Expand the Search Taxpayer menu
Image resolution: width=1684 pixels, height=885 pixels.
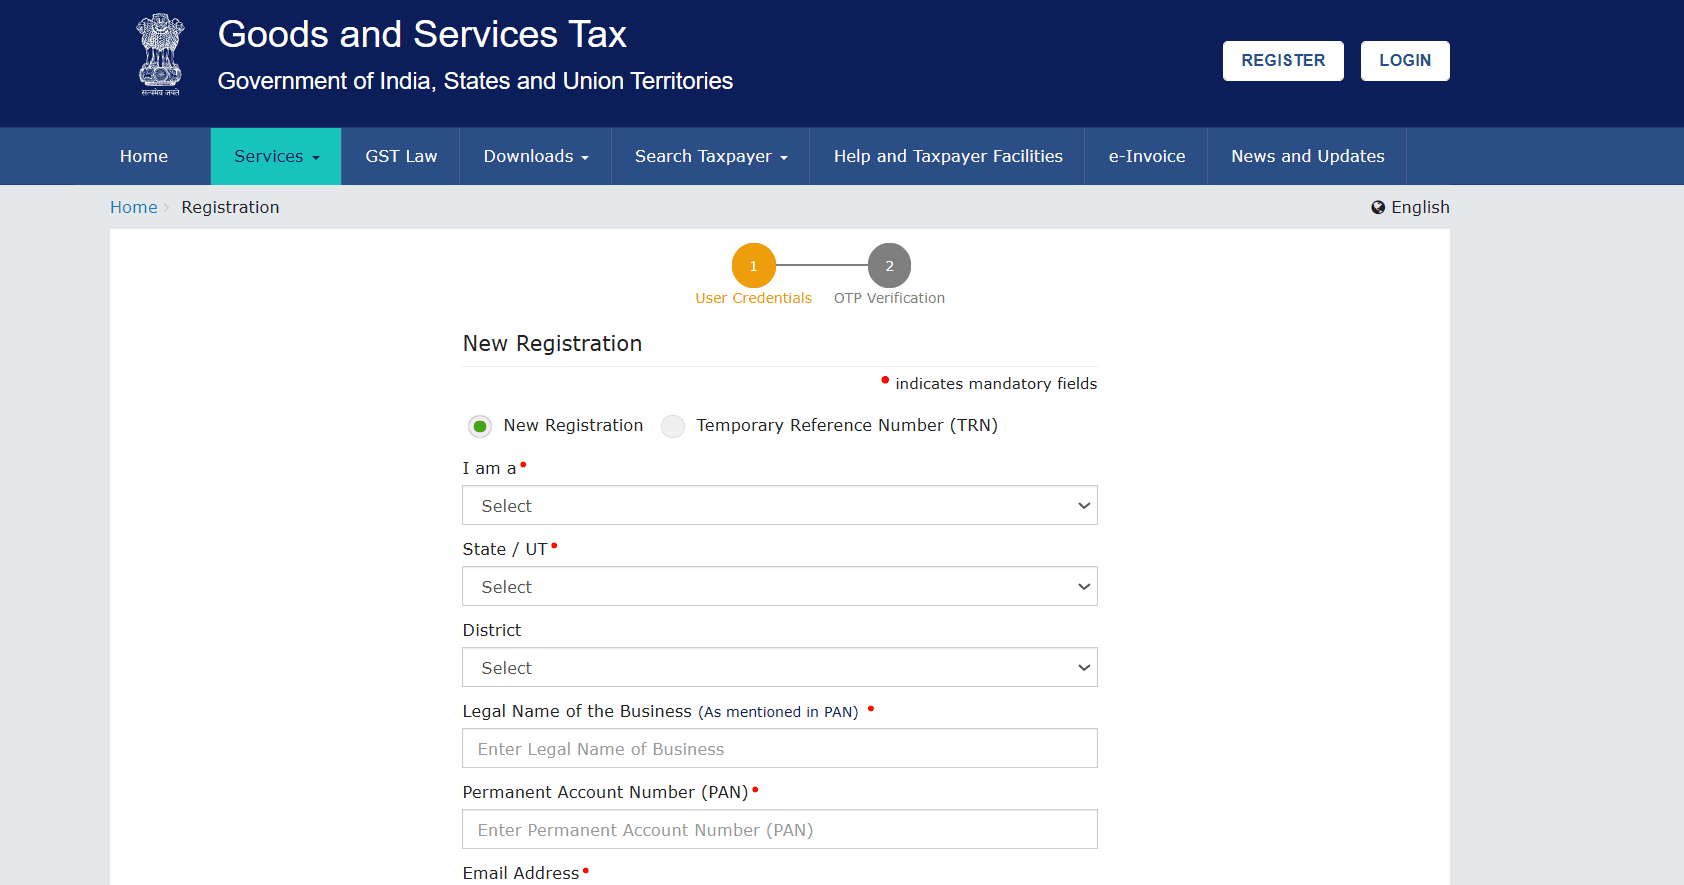click(x=711, y=156)
